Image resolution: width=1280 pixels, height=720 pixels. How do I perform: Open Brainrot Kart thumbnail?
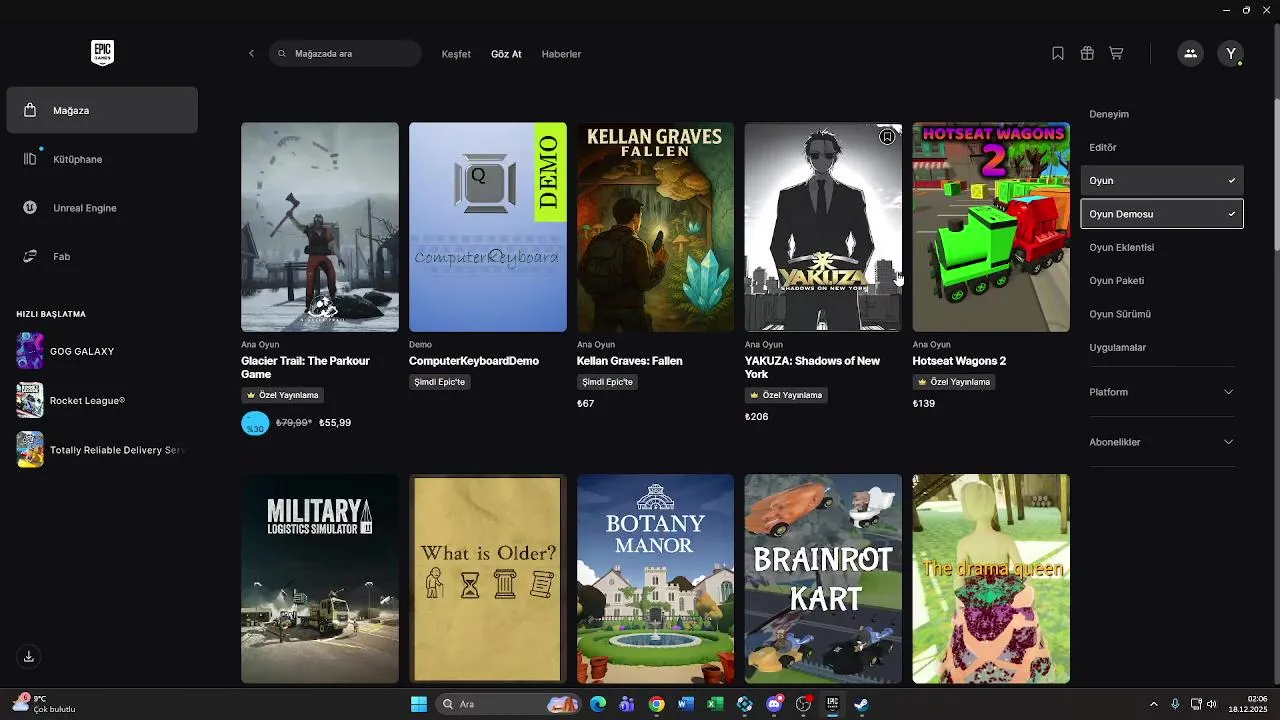tap(823, 579)
